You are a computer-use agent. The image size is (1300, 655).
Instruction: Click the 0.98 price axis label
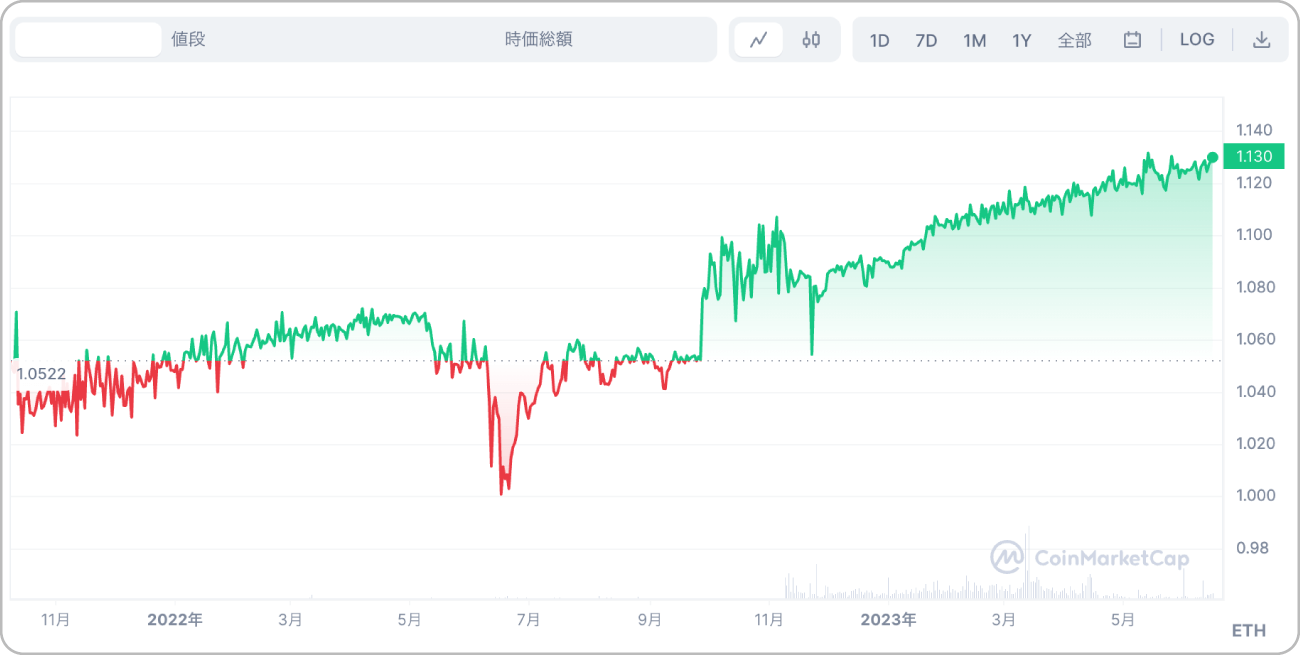[1252, 548]
